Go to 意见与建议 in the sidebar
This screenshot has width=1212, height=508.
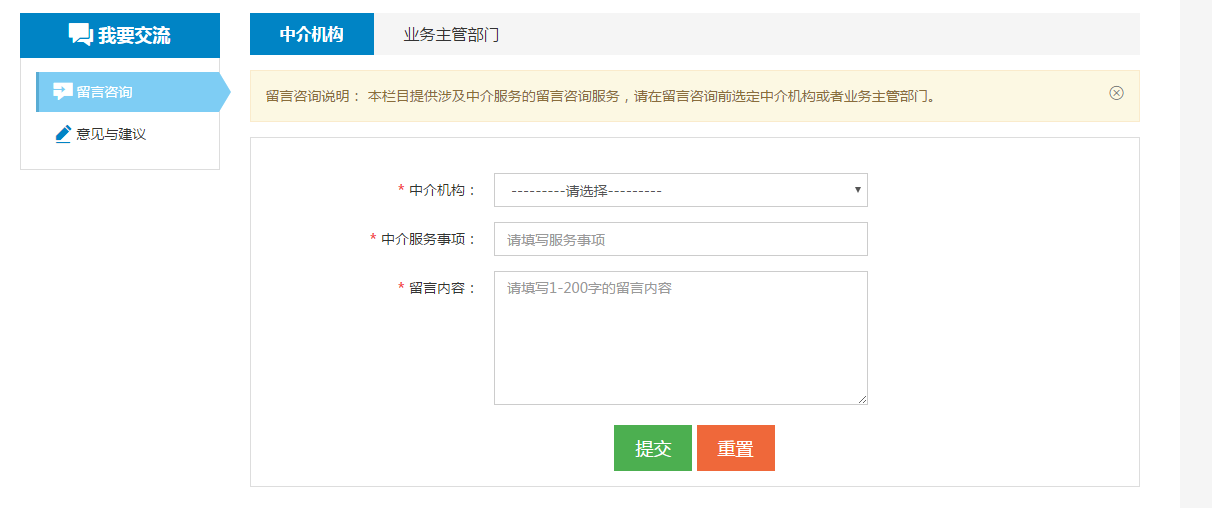coord(111,133)
